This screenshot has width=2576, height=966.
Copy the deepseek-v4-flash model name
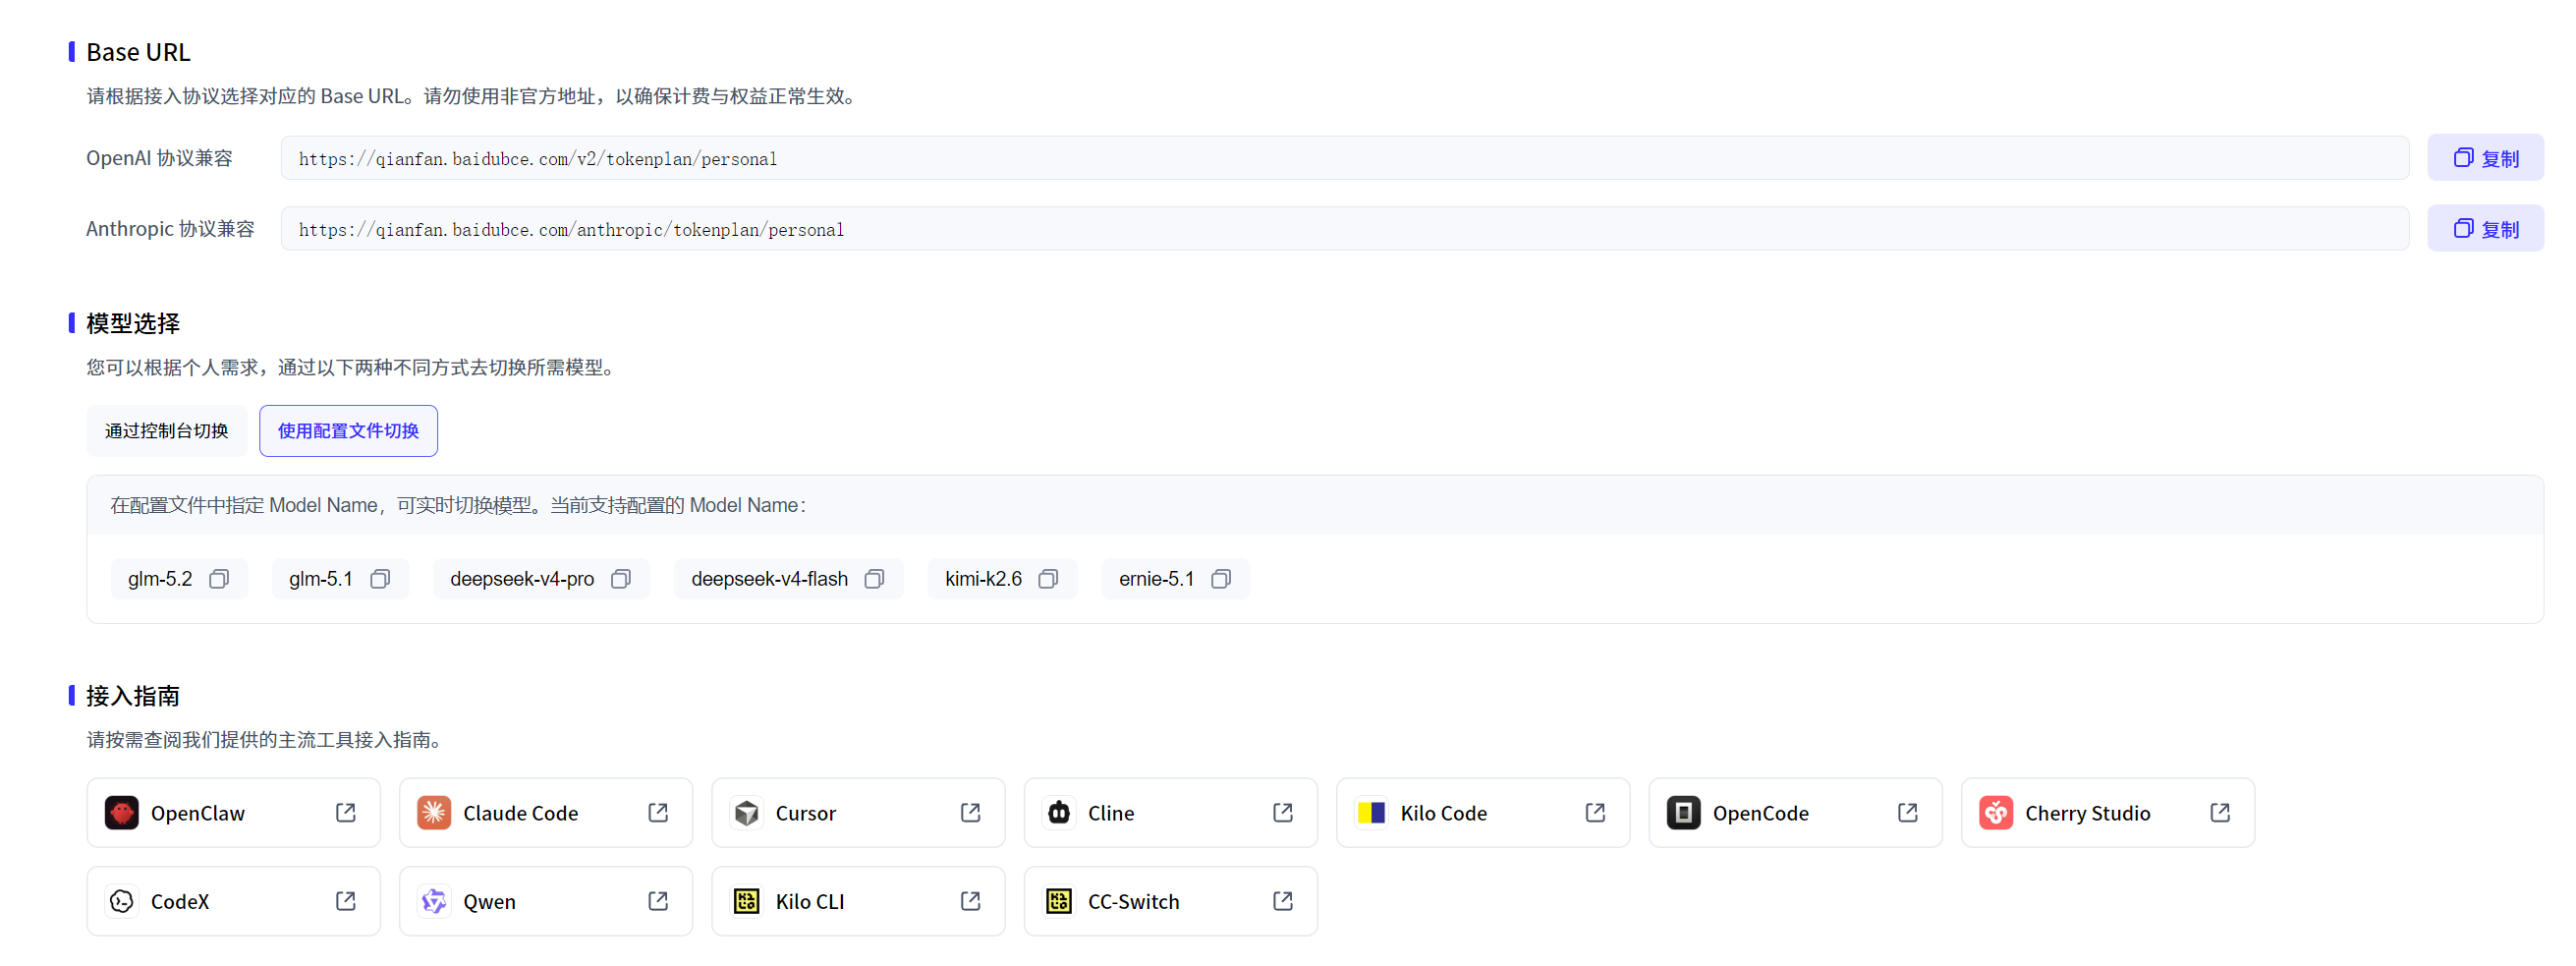coord(875,579)
